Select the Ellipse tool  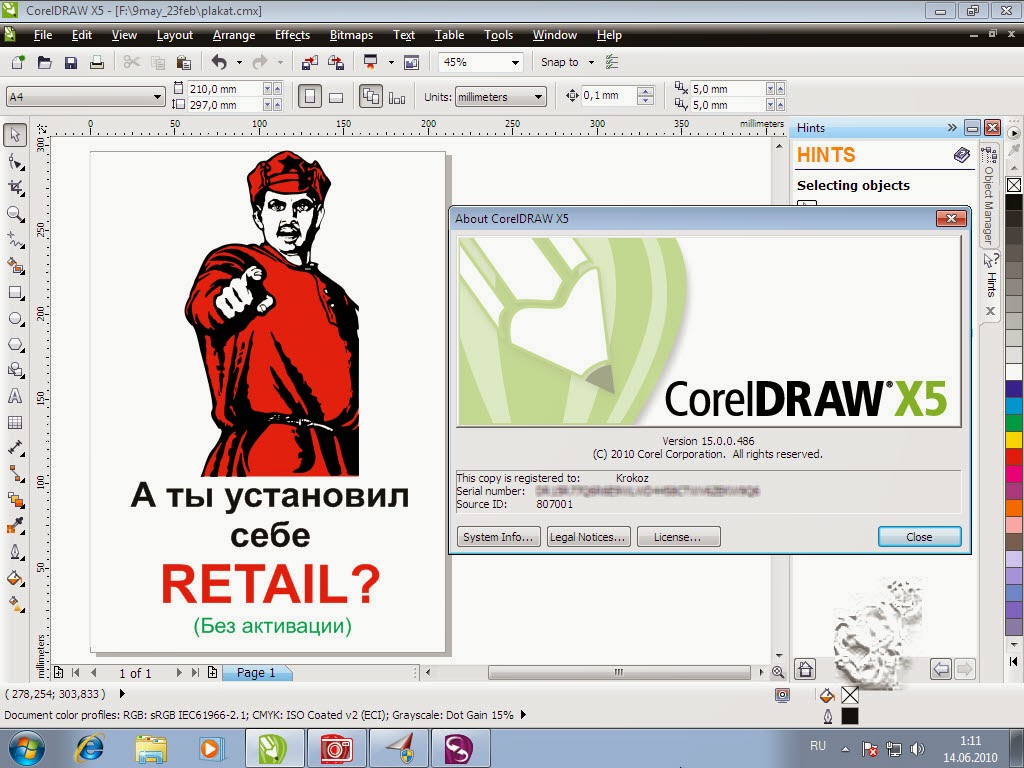click(x=15, y=319)
